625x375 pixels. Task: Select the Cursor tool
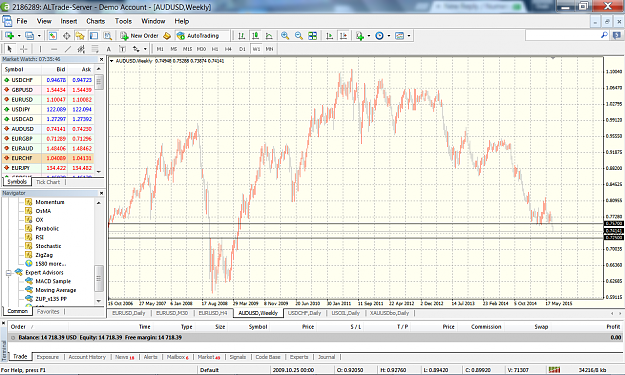(10, 49)
